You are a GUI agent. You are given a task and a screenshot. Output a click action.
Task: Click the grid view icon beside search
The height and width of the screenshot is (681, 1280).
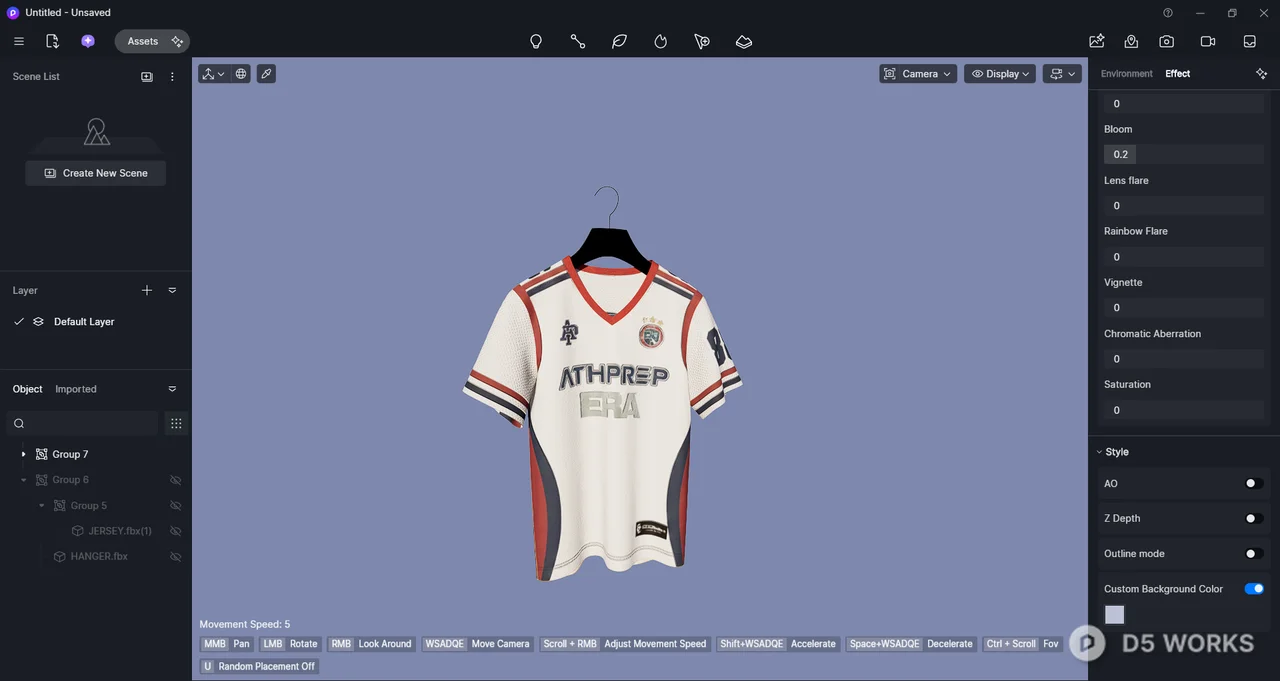click(x=176, y=423)
